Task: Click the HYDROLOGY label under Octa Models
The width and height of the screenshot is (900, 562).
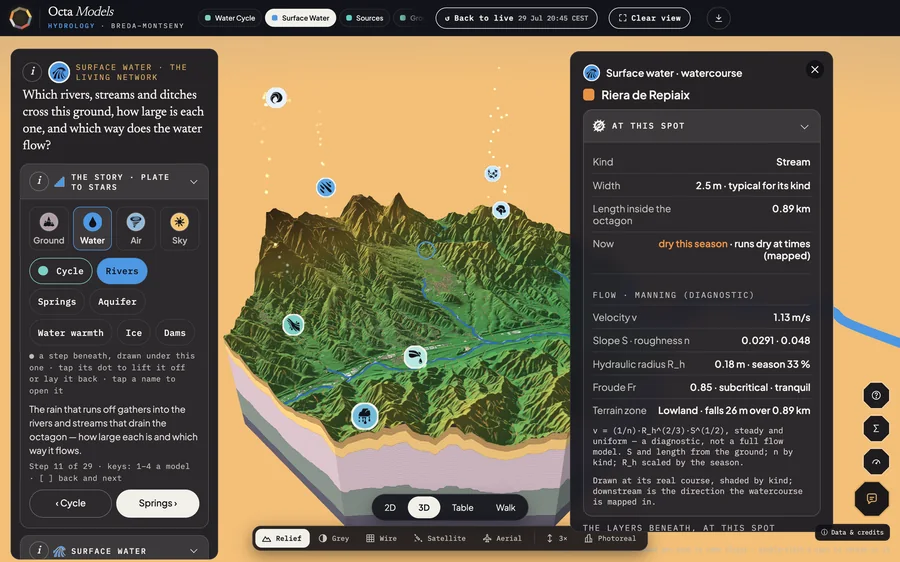Action: click(x=71, y=26)
